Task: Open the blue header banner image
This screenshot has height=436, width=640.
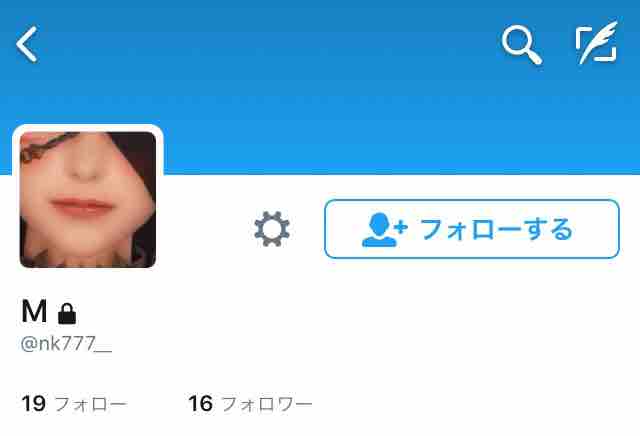Action: [x=320, y=87]
